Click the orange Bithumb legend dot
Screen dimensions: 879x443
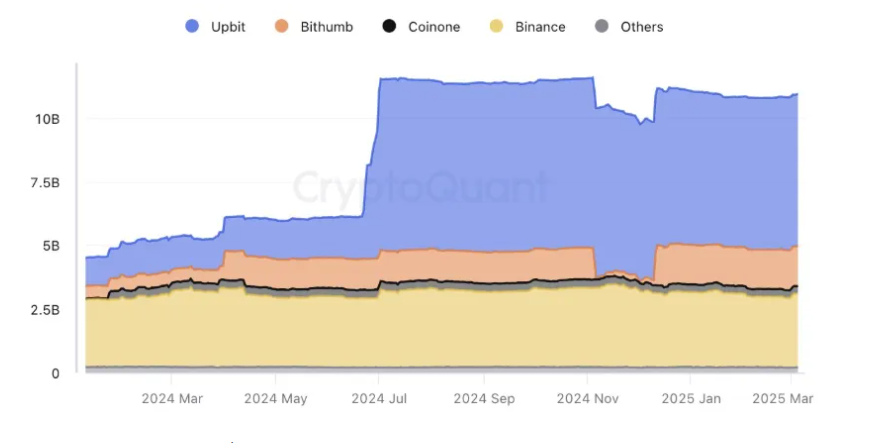(282, 27)
